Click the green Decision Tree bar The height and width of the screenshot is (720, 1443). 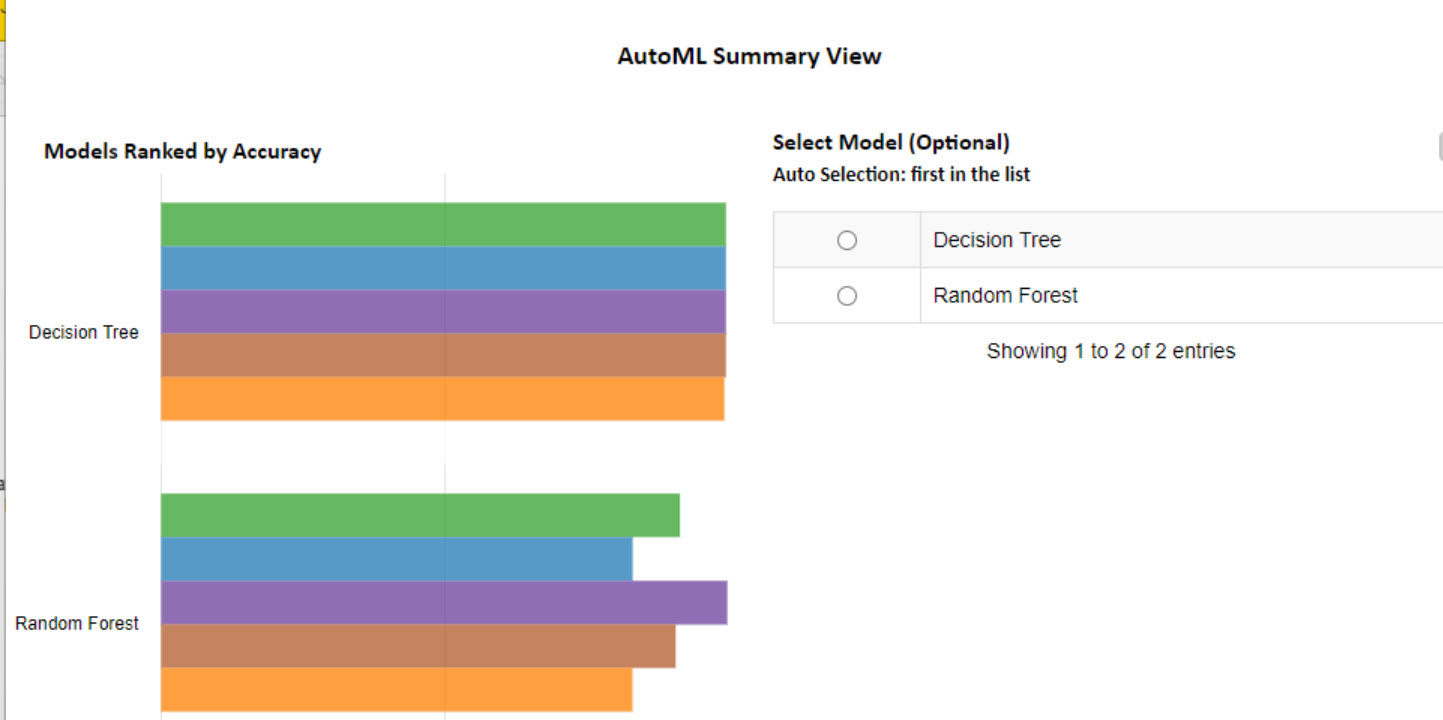pos(443,224)
